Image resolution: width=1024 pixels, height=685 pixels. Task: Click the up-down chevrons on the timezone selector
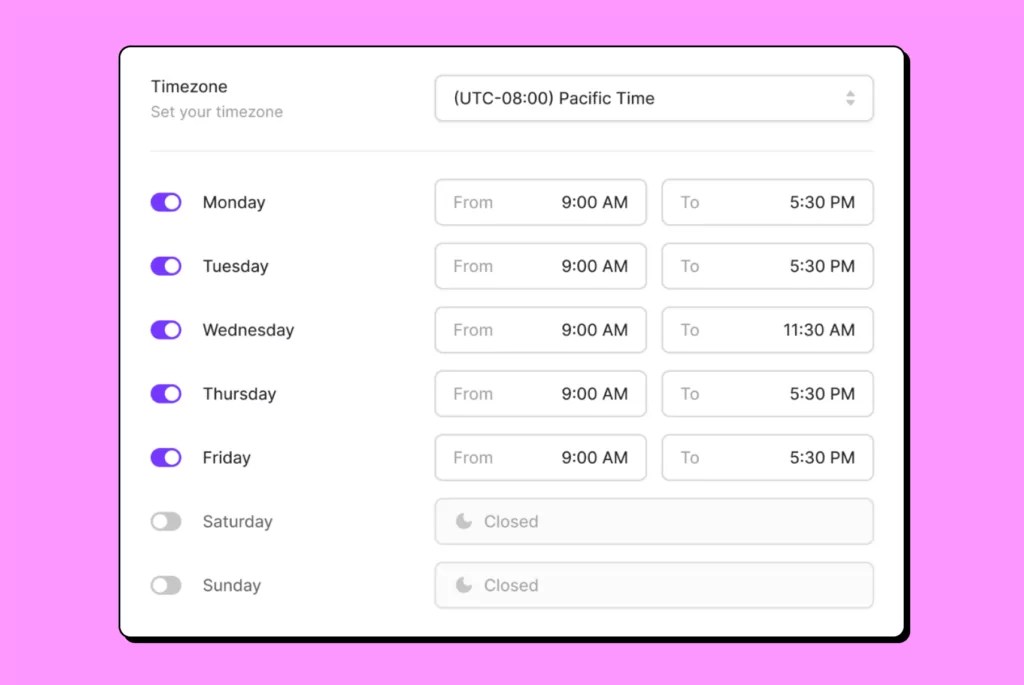(x=851, y=98)
